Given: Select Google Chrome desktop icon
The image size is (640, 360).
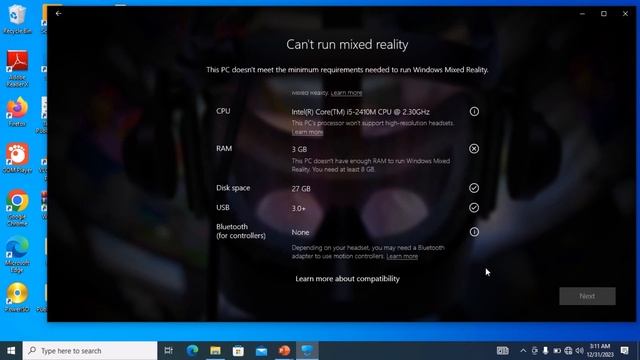Looking at the screenshot, I should [17, 208].
